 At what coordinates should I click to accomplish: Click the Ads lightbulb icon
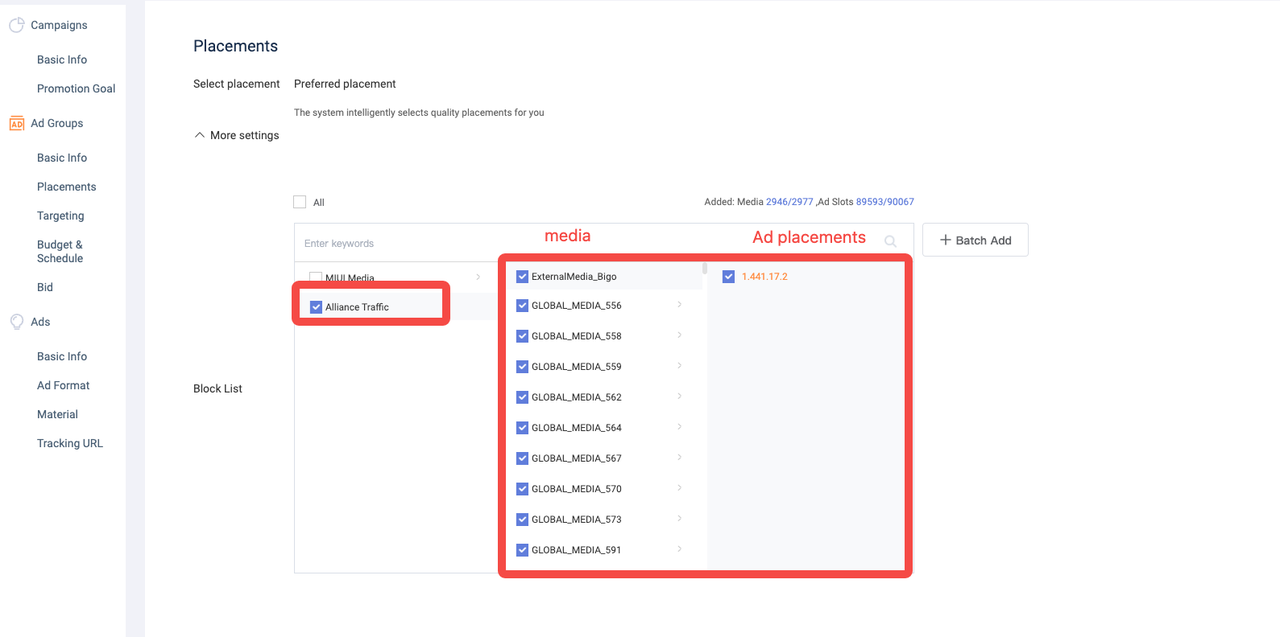pos(16,322)
